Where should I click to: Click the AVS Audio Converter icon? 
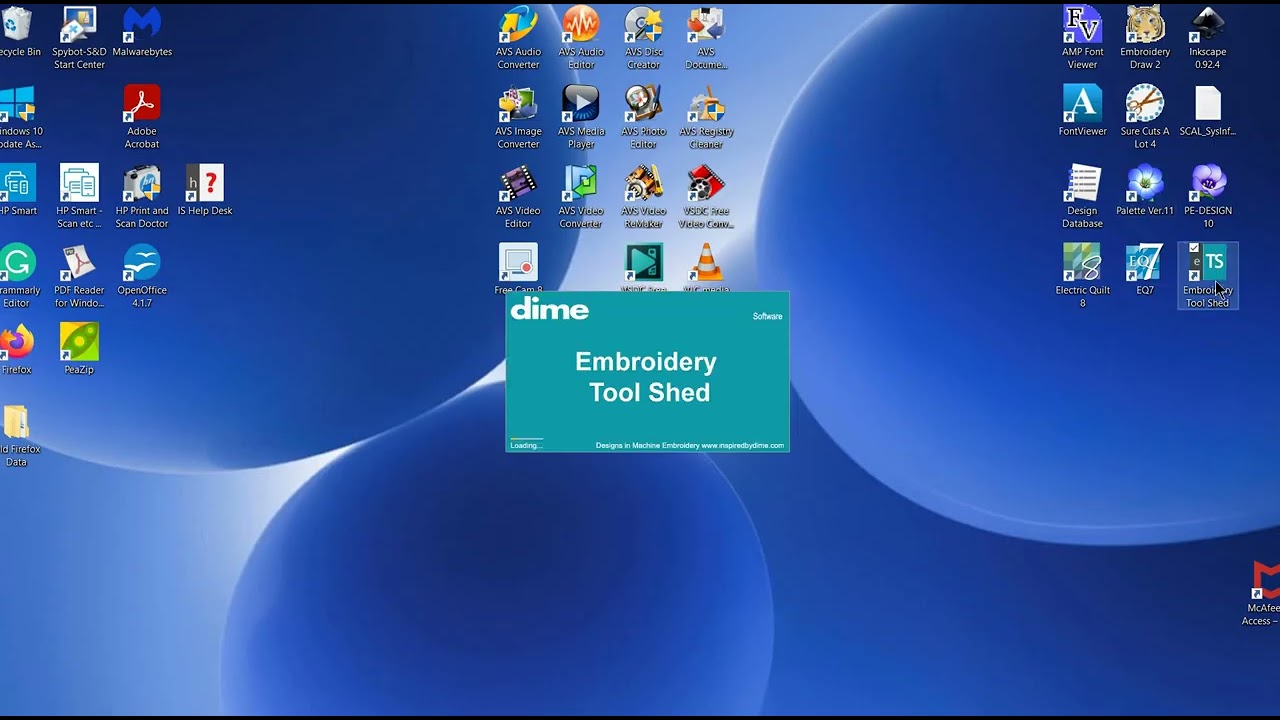click(x=518, y=37)
